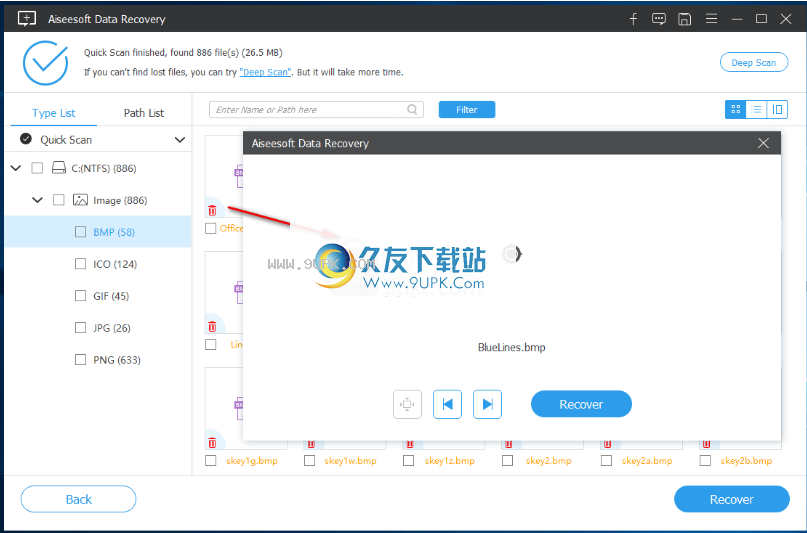Check the ICO (124) checkbox
The width and height of the screenshot is (807, 533).
pos(80,263)
